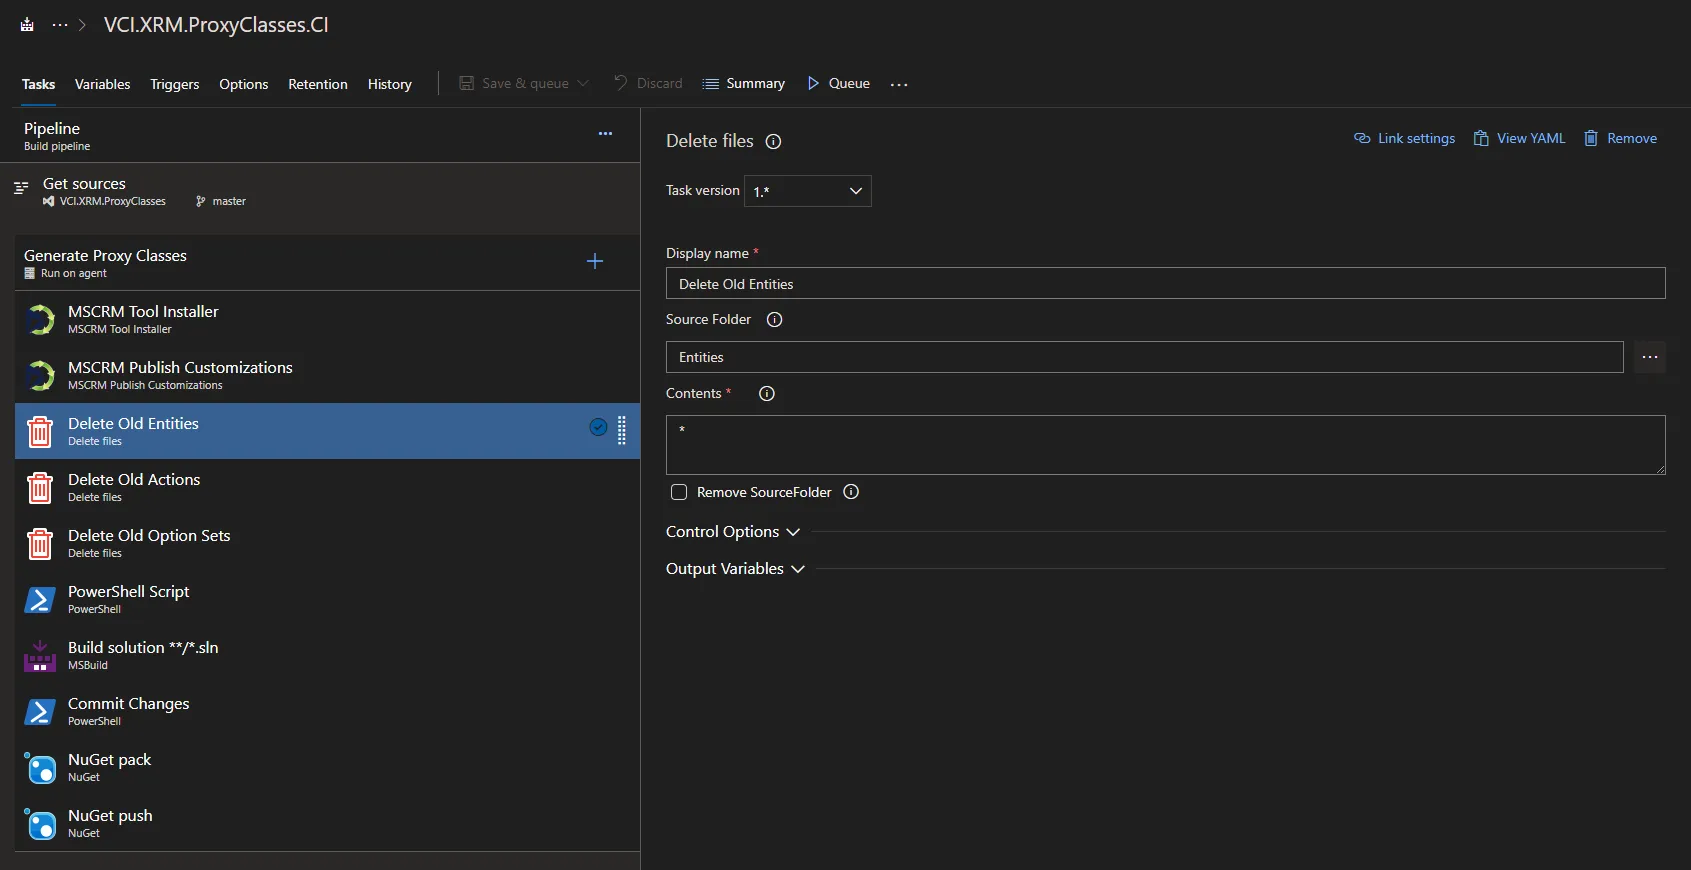Open the toolbar overflow ellipsis menu
Screen dimensions: 1691x870
coord(899,85)
